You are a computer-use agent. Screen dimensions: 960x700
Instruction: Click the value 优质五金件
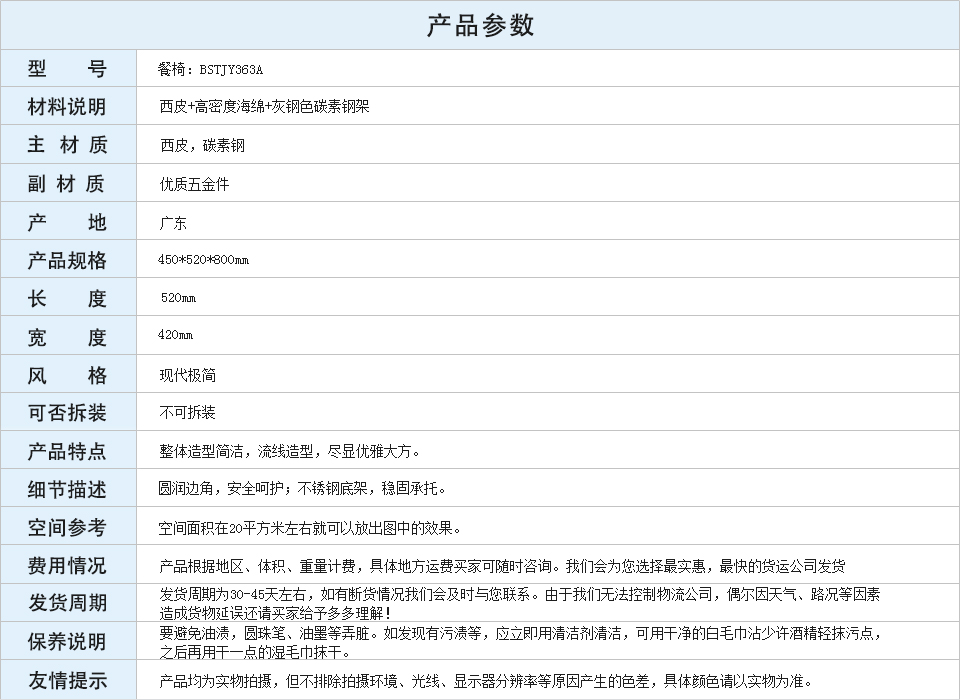tap(195, 184)
